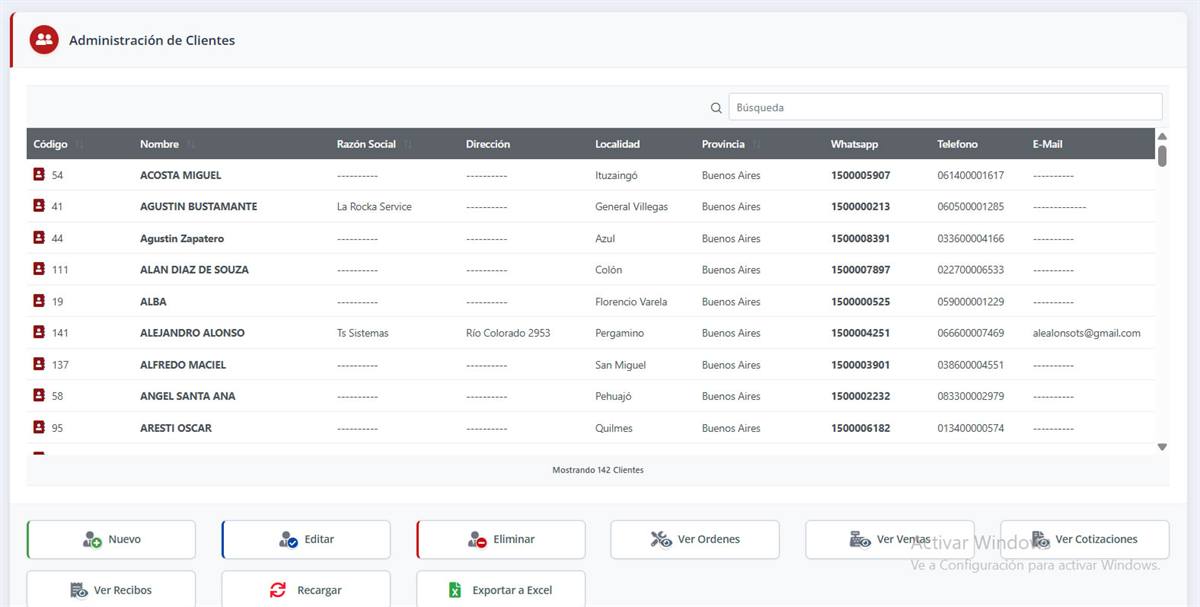
Task: Click the Whatsapp column header
Action: pos(854,144)
